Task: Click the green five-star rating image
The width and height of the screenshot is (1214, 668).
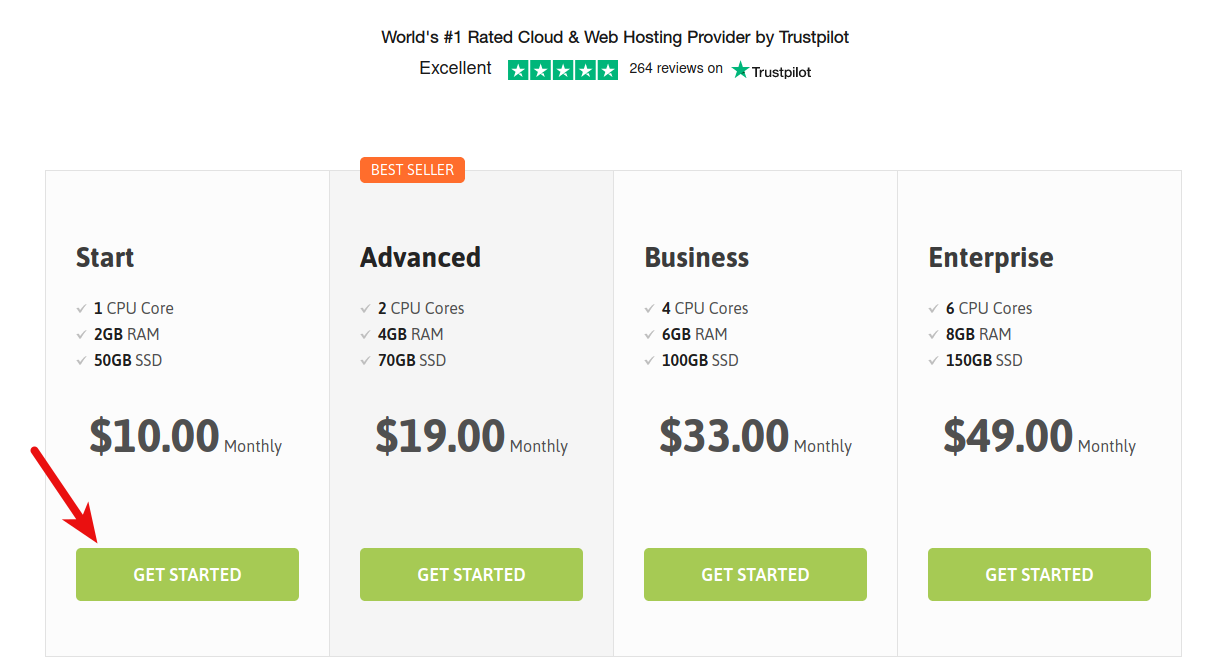Action: pos(563,70)
